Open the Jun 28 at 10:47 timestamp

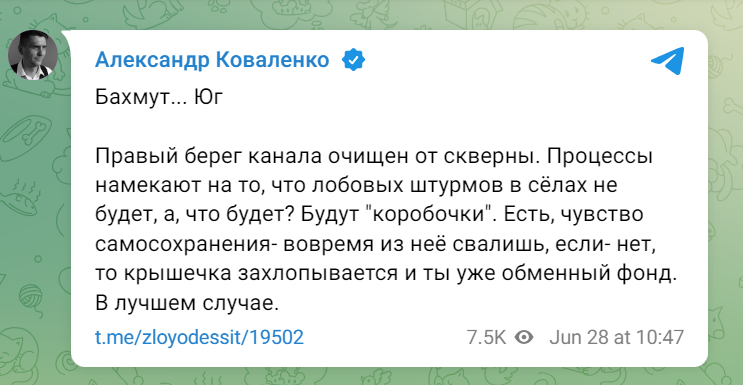[x=616, y=338]
